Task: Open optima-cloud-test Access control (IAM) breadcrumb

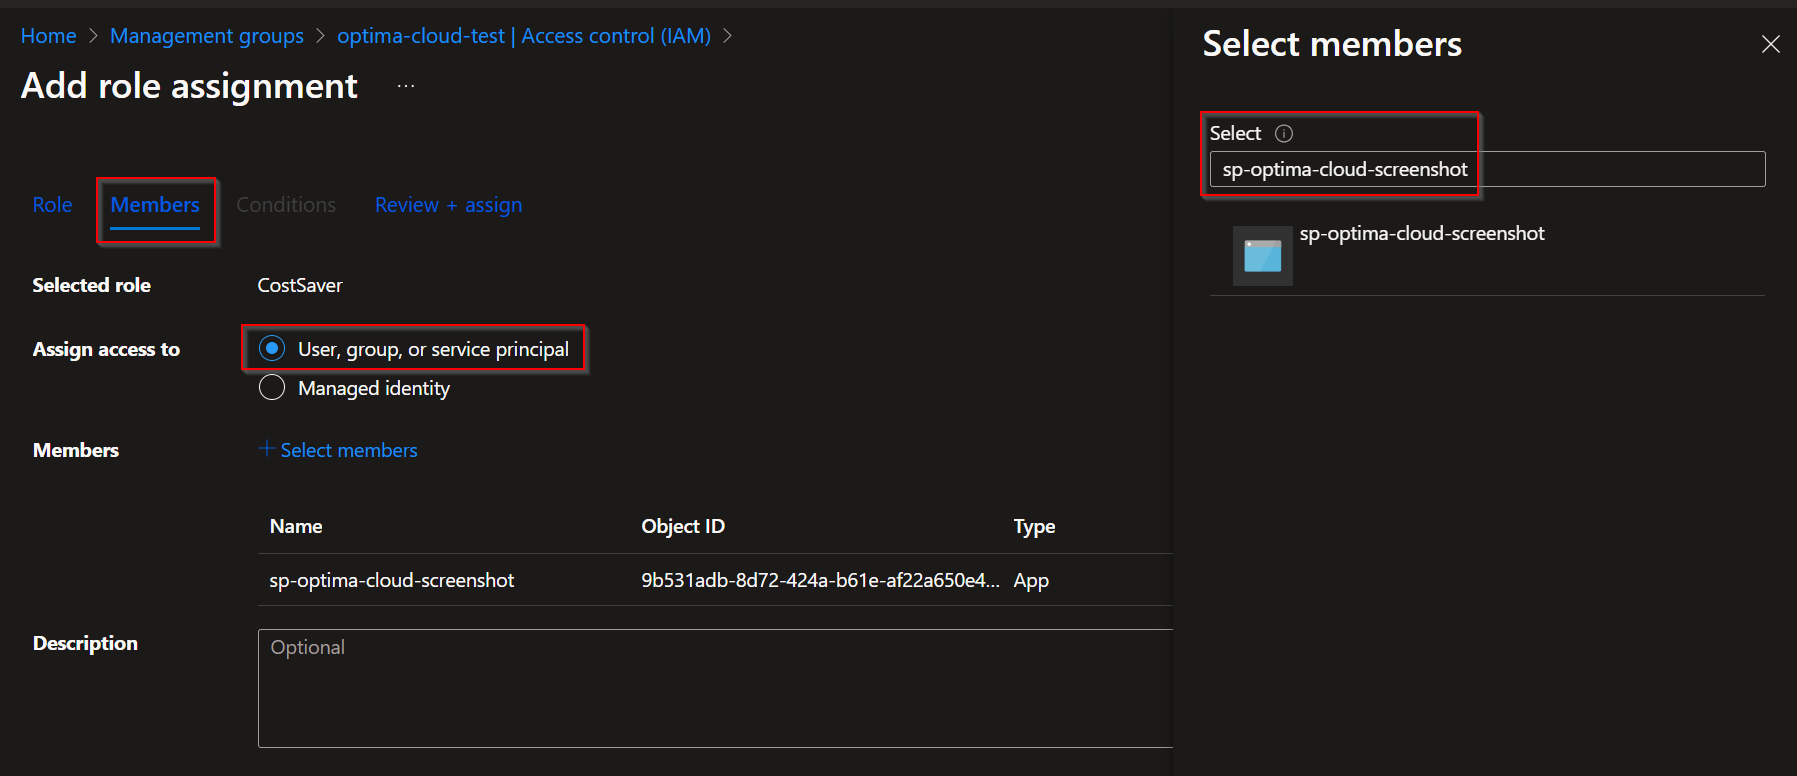Action: (524, 36)
